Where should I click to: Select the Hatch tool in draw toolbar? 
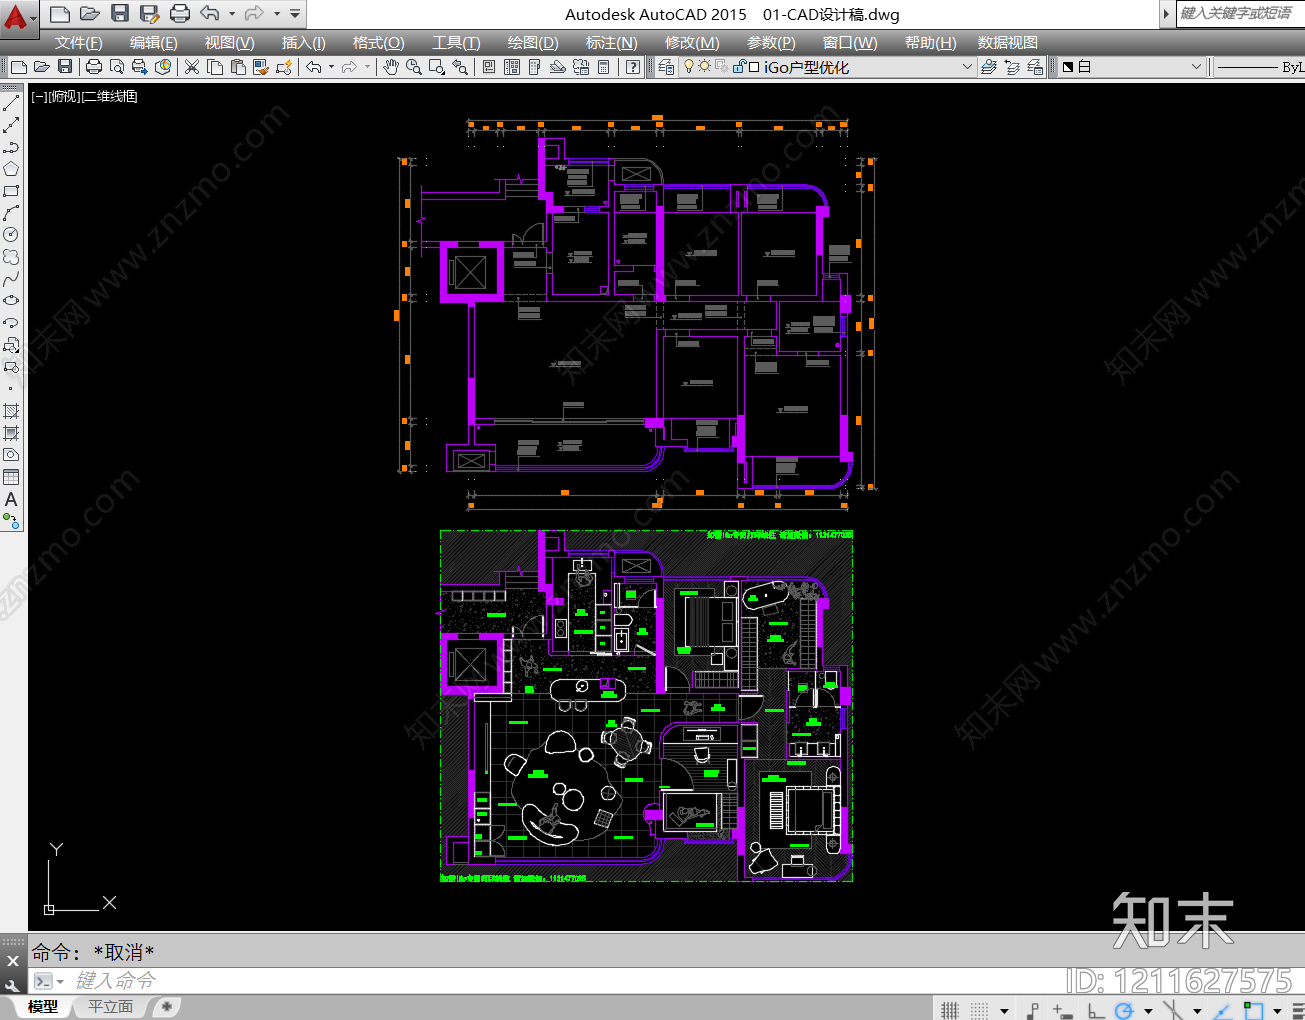pyautogui.click(x=11, y=411)
